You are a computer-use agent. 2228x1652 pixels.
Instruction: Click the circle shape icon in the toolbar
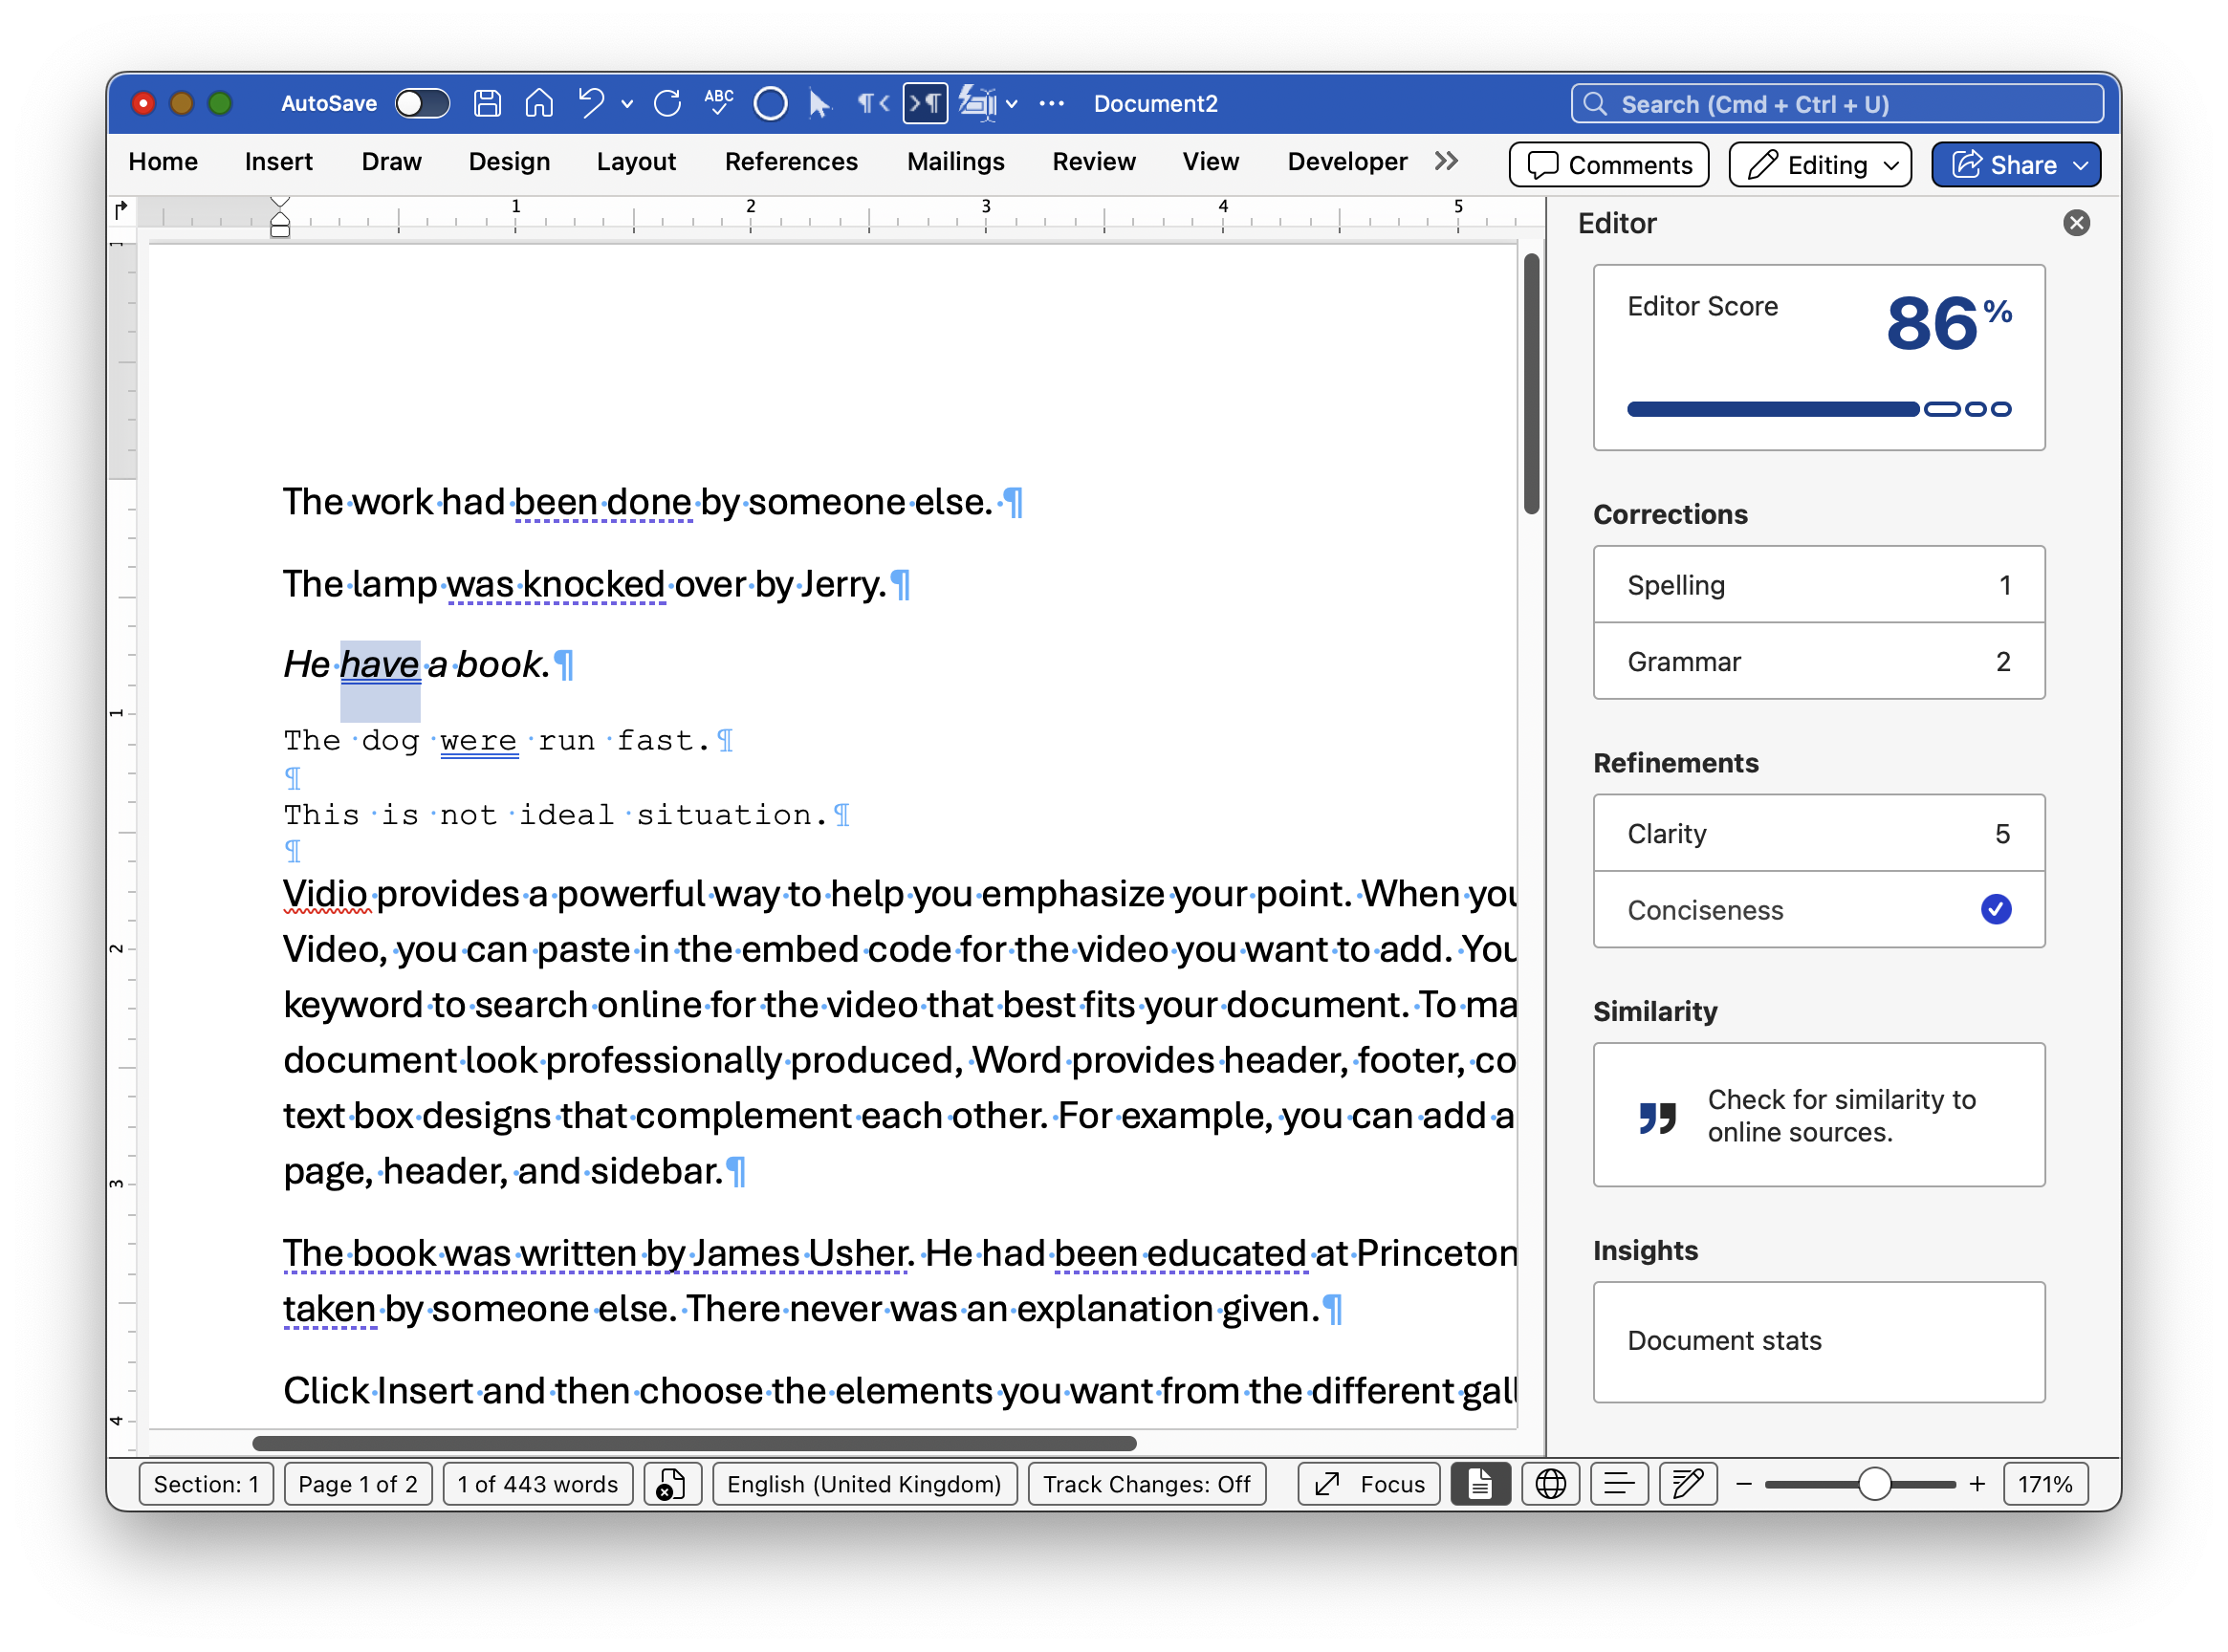point(770,104)
